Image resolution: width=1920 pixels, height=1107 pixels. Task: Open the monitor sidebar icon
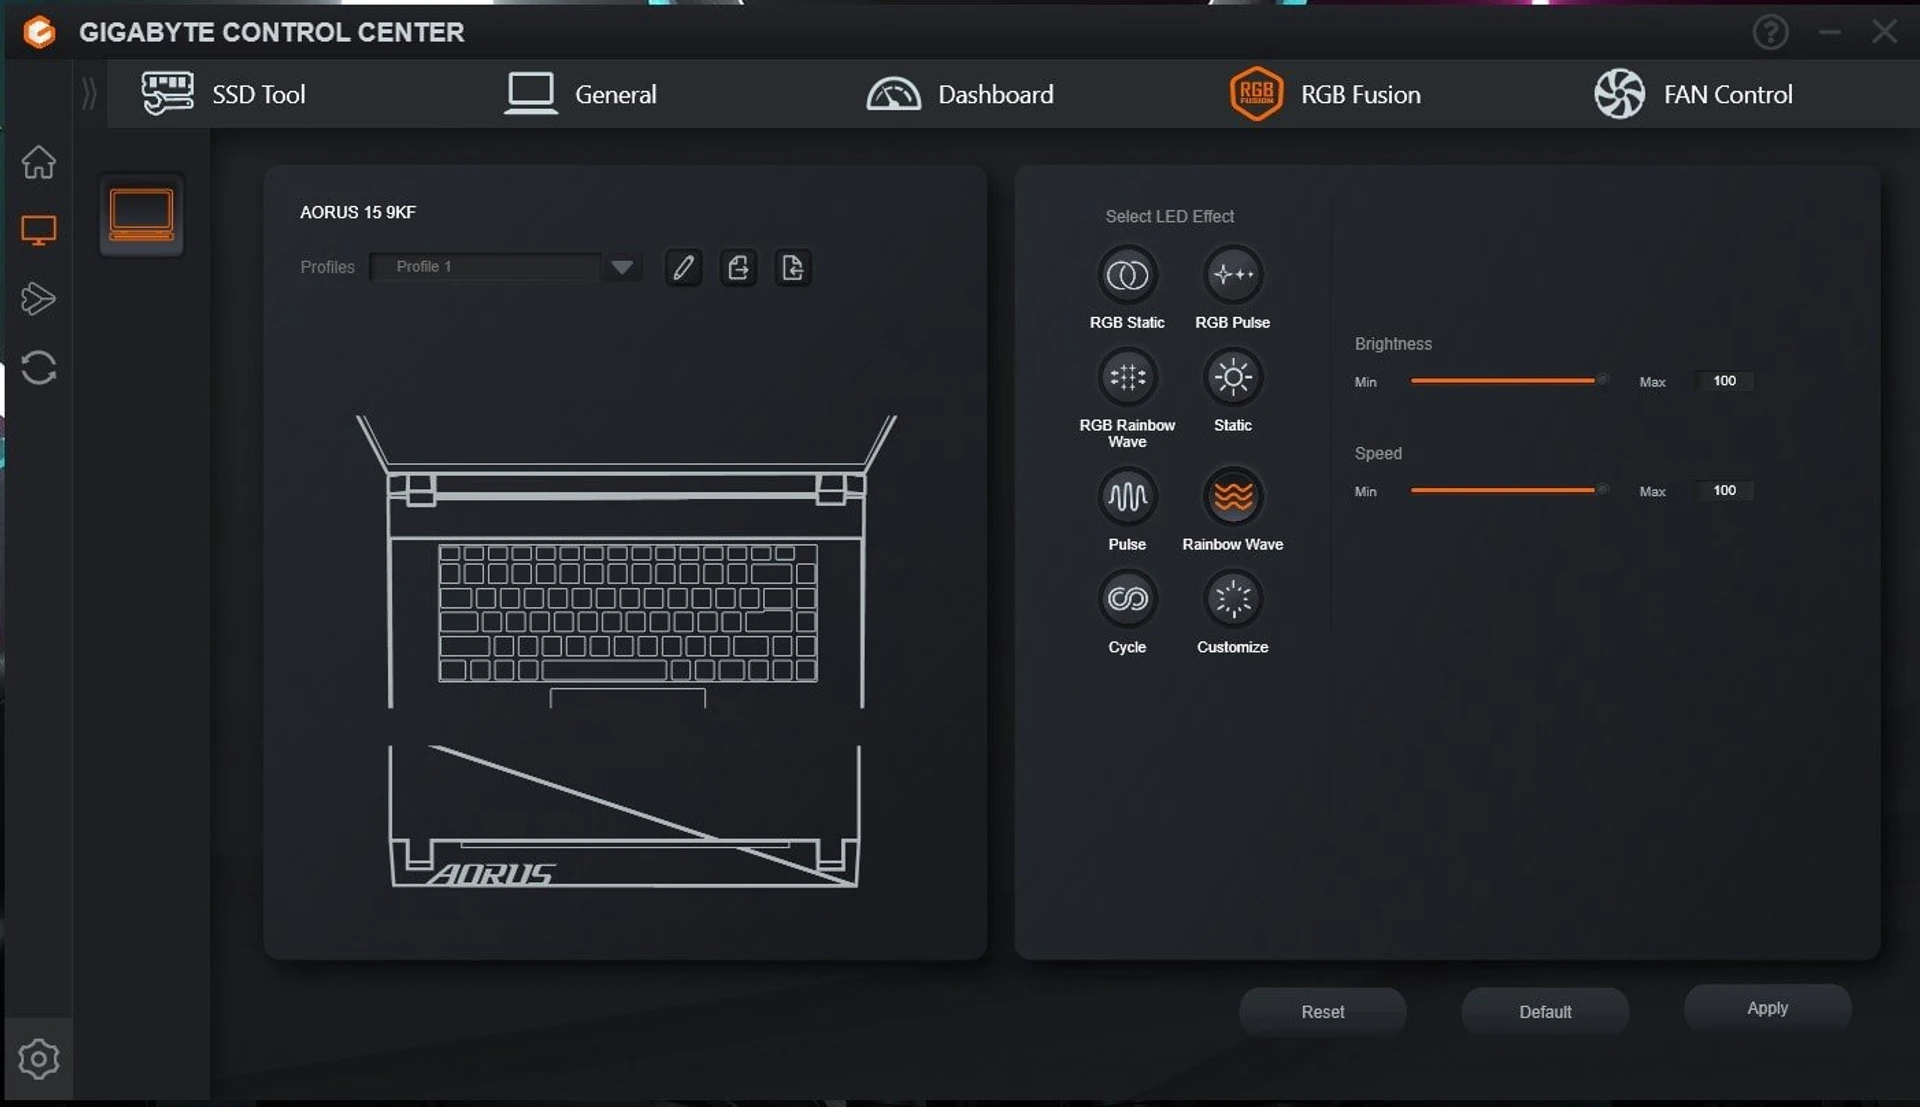(x=38, y=231)
